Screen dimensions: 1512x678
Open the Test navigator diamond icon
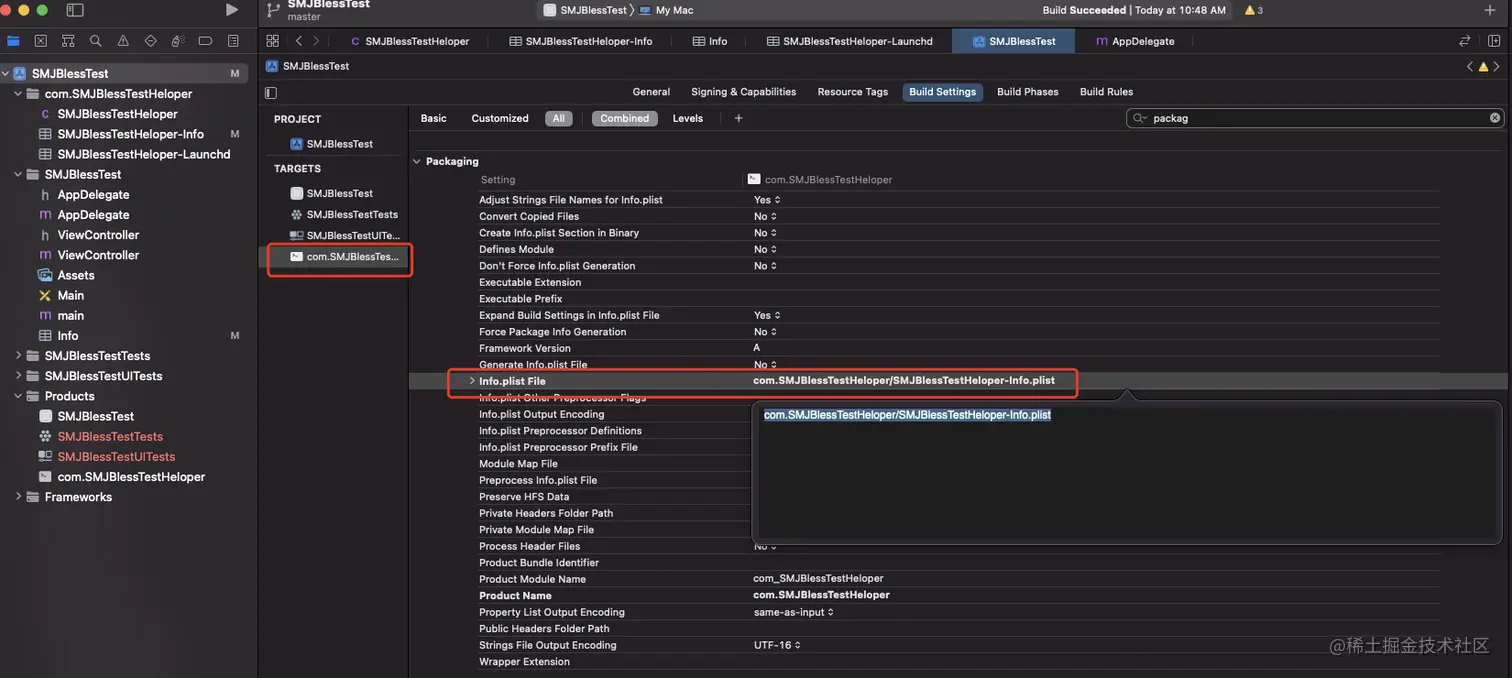pyautogui.click(x=150, y=41)
